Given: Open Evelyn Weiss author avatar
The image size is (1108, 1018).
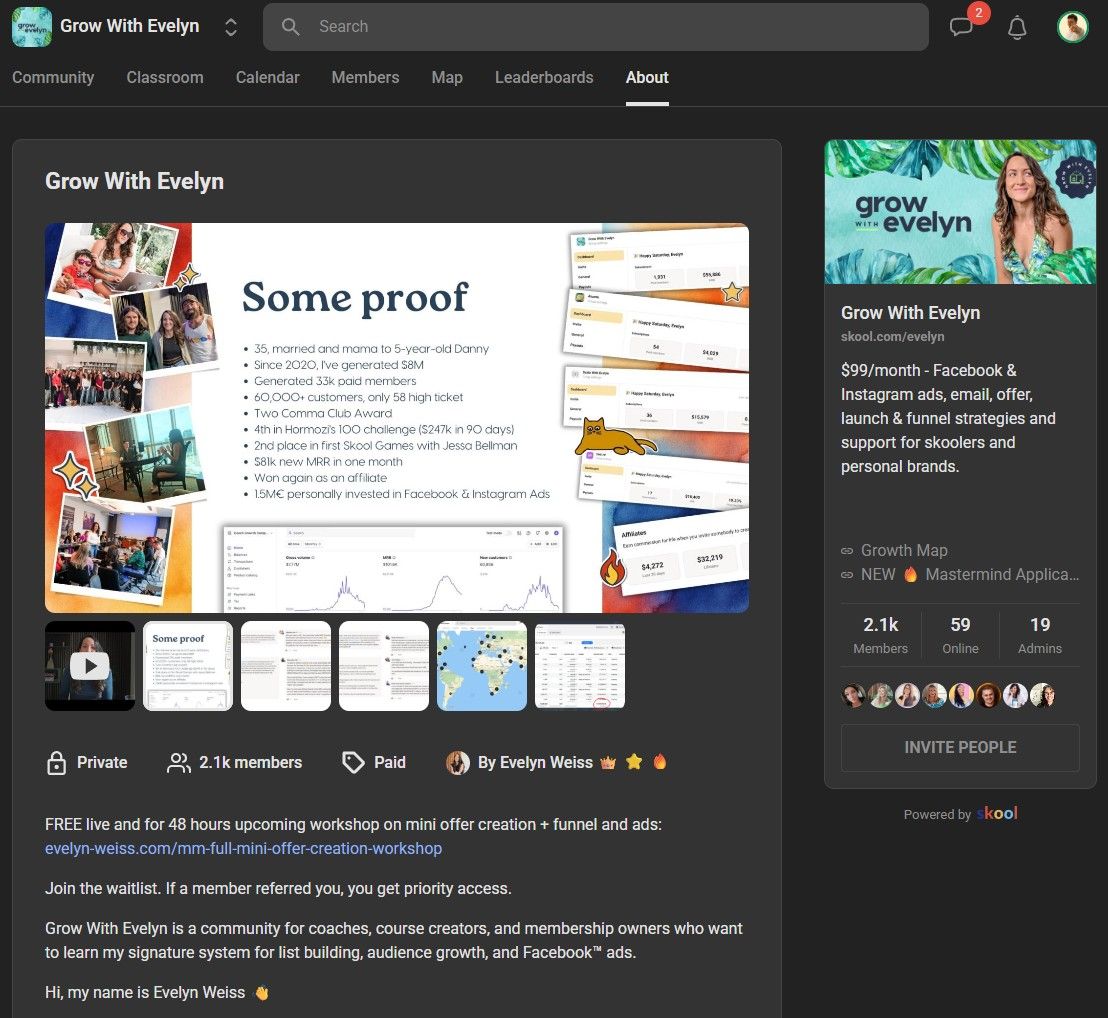Looking at the screenshot, I should 458,763.
